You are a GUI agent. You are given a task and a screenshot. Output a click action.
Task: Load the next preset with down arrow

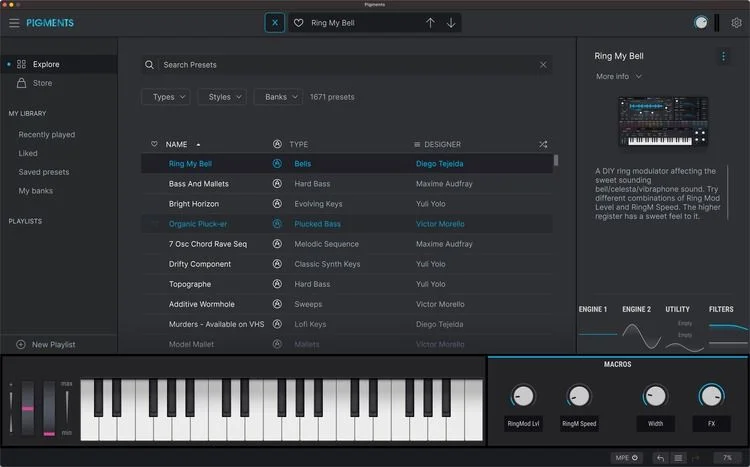[451, 23]
